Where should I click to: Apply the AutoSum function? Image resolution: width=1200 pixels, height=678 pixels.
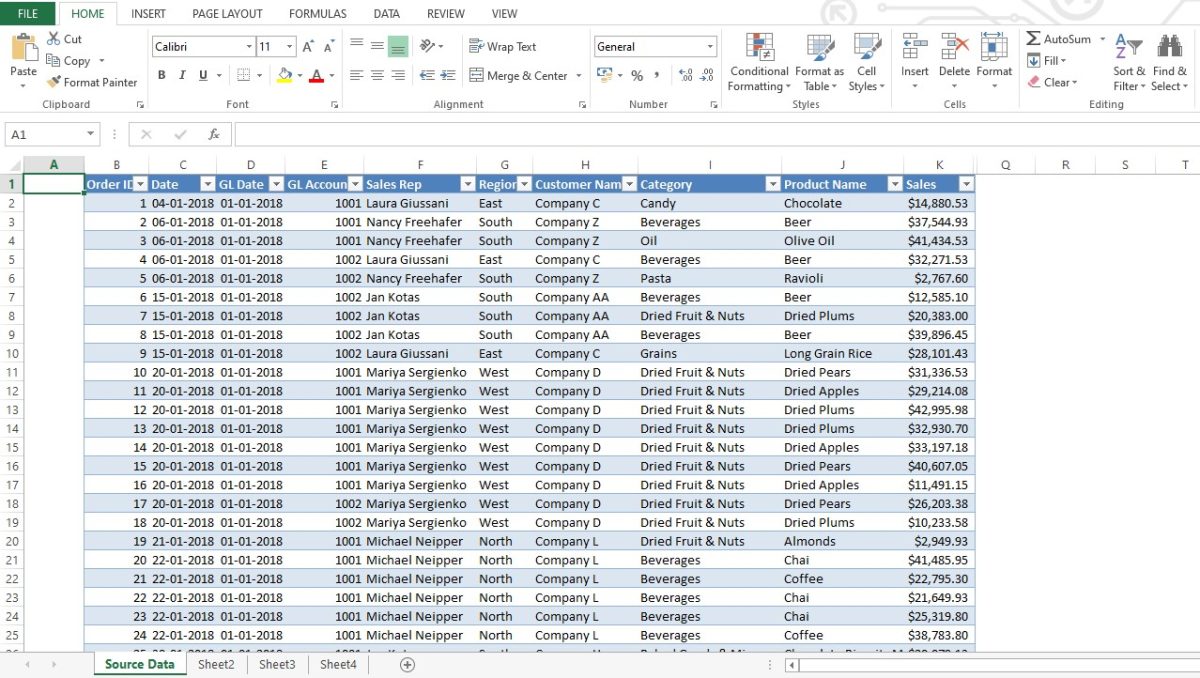point(1057,38)
